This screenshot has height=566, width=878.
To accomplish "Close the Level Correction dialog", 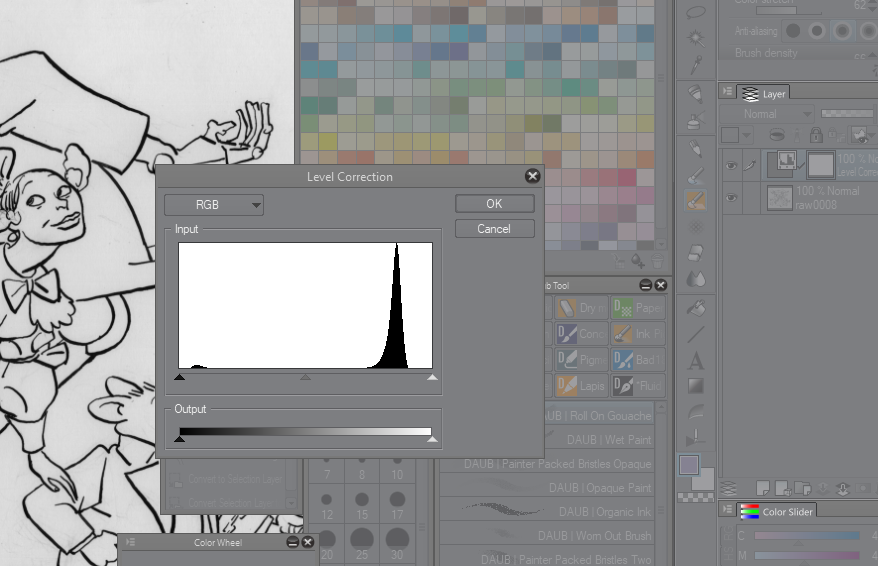I will 533,176.
